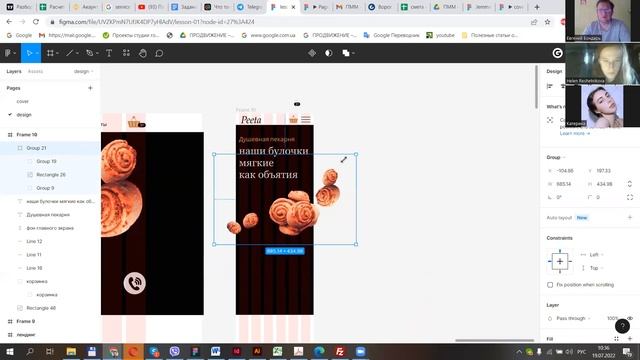
Task: Click the Use as mask icon
Action: 329,53
